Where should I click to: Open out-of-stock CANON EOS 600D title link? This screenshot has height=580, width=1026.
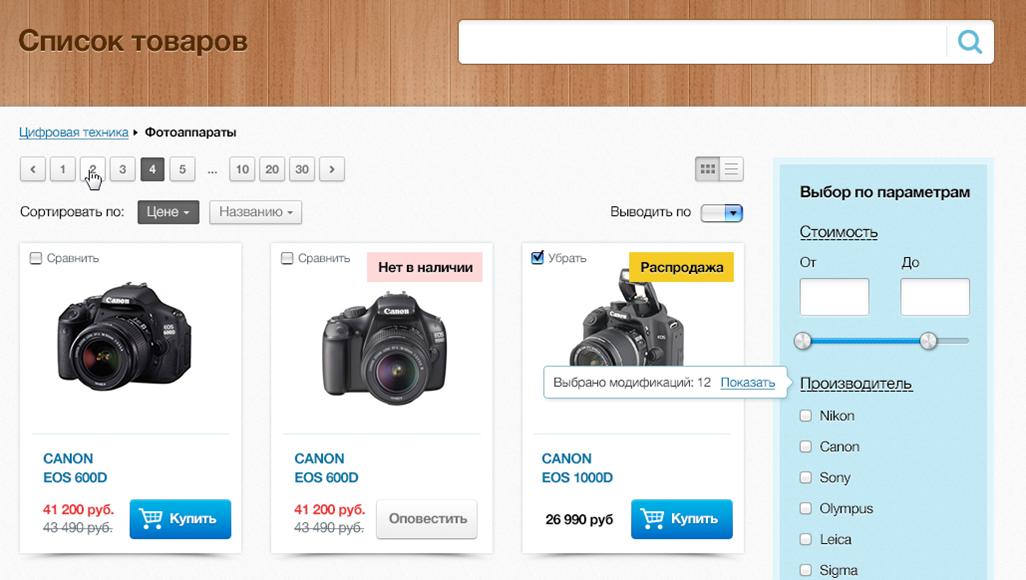click(327, 468)
